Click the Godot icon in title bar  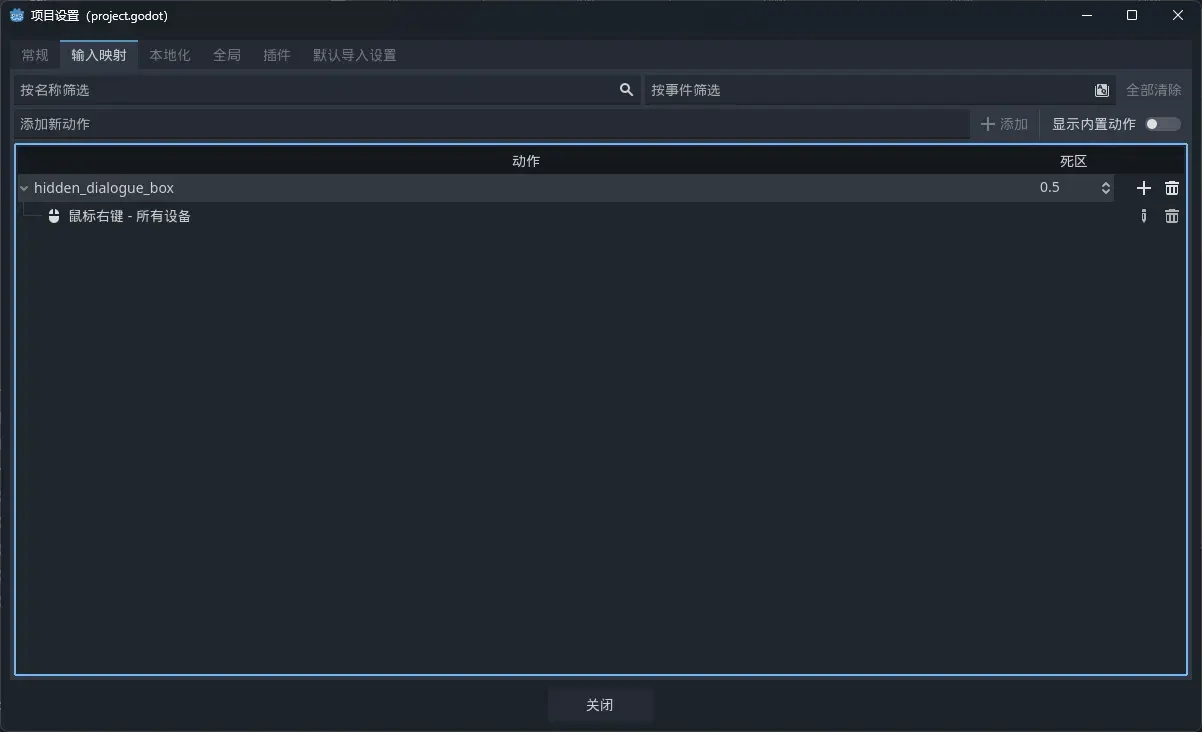17,15
